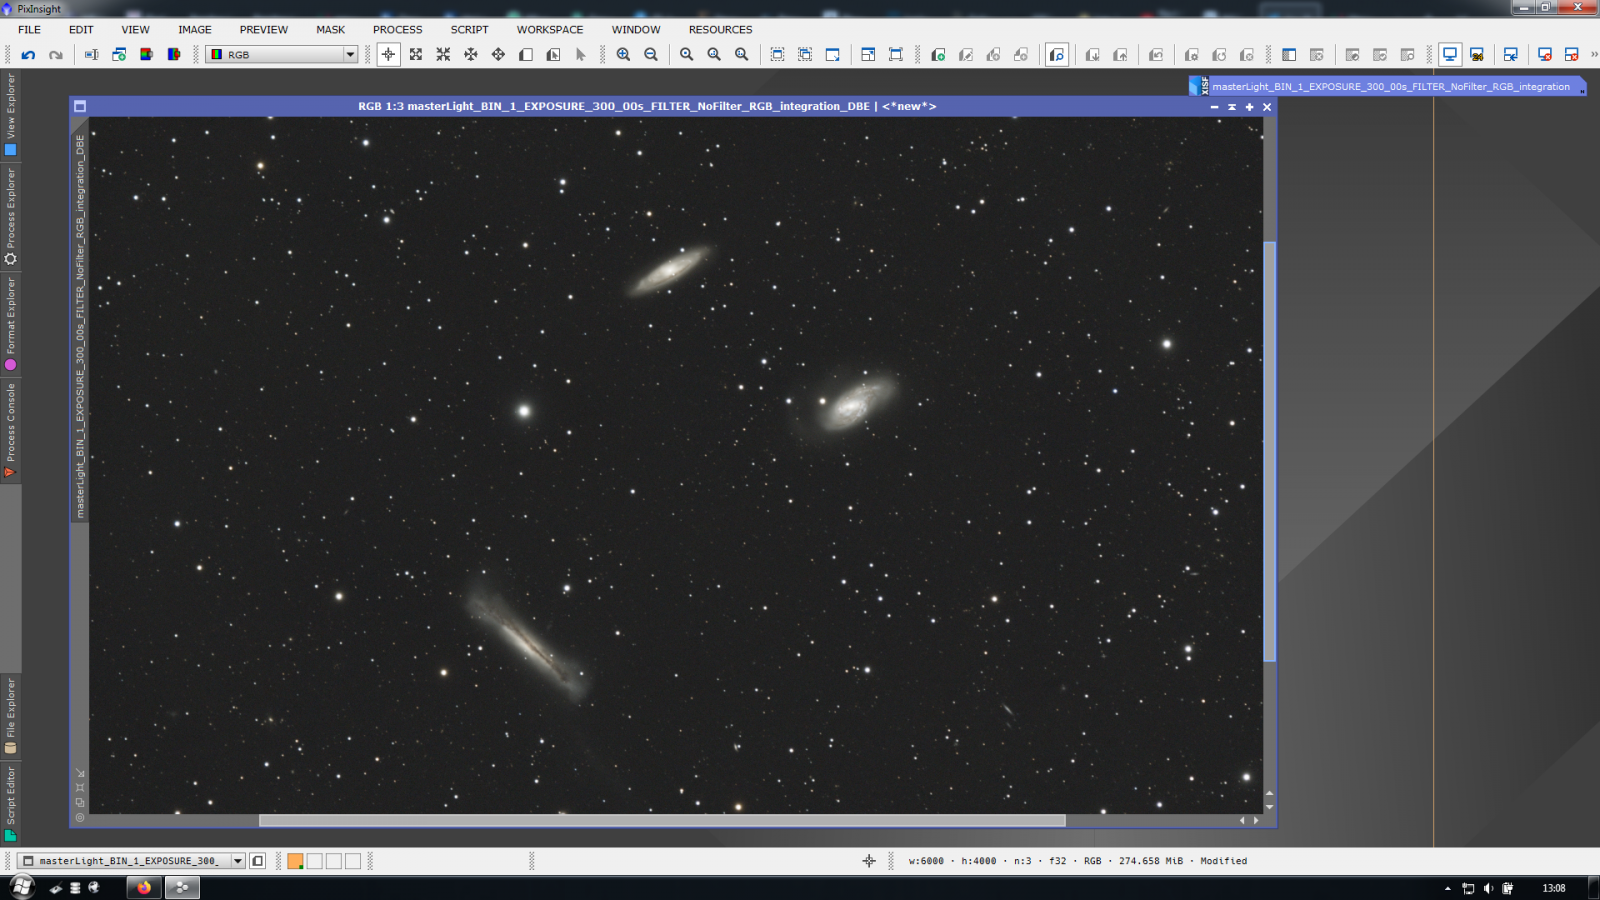Open the Script Editor side tab
The height and width of the screenshot is (900, 1600).
pos(11,804)
